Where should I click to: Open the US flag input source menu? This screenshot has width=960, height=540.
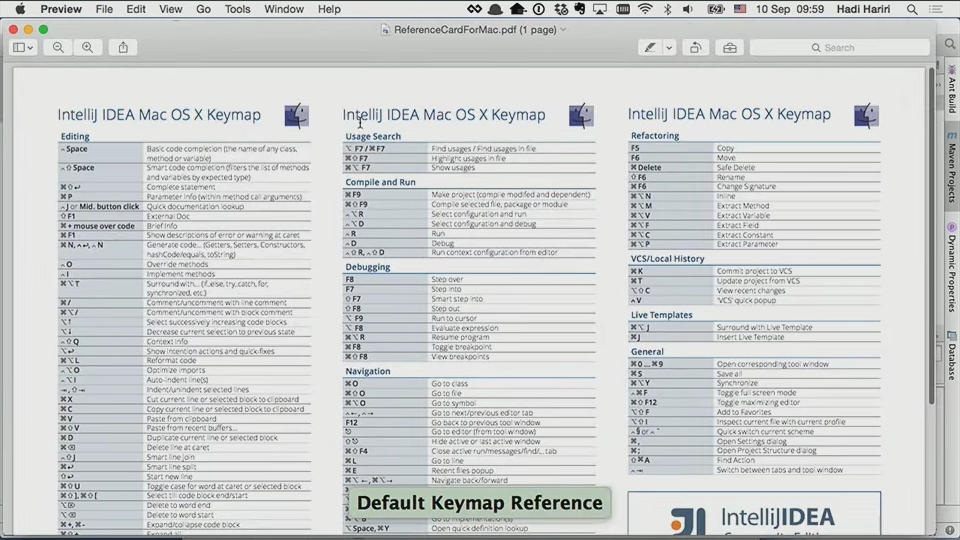tap(740, 9)
